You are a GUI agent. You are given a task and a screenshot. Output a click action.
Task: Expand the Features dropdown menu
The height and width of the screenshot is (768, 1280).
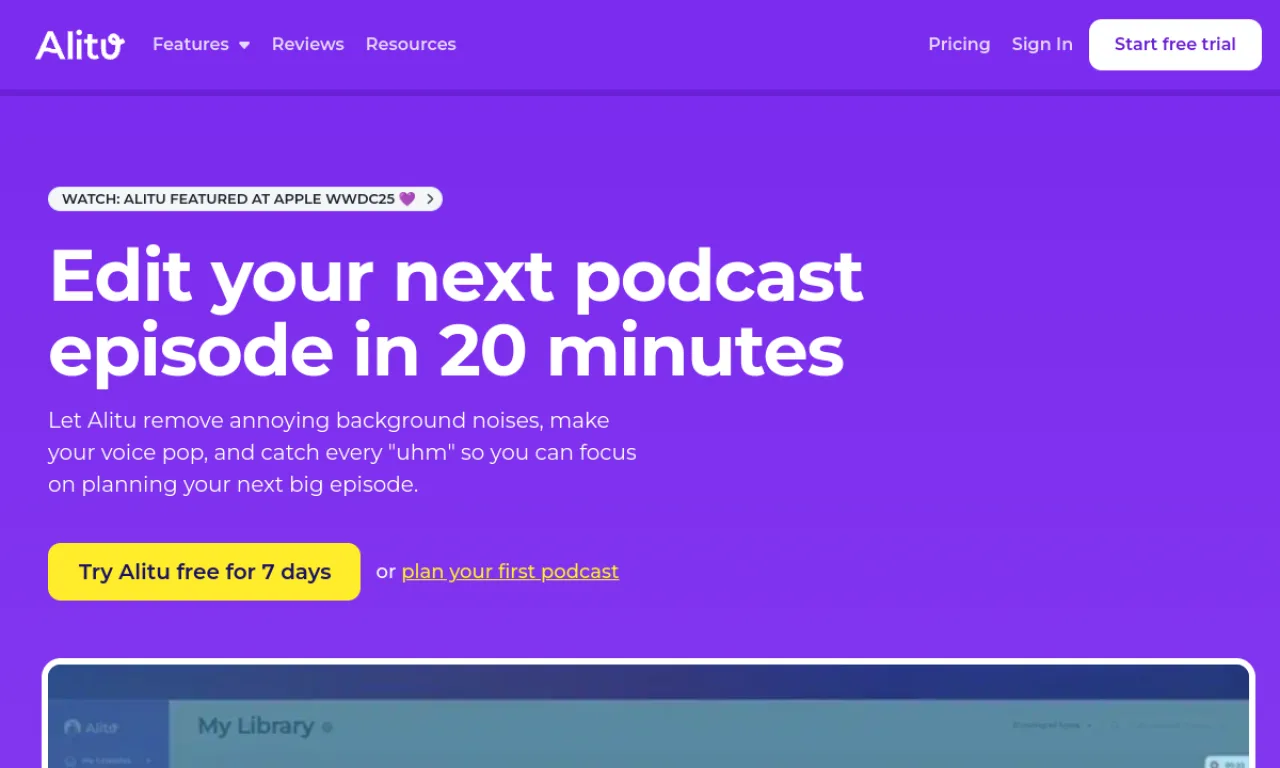pos(201,44)
